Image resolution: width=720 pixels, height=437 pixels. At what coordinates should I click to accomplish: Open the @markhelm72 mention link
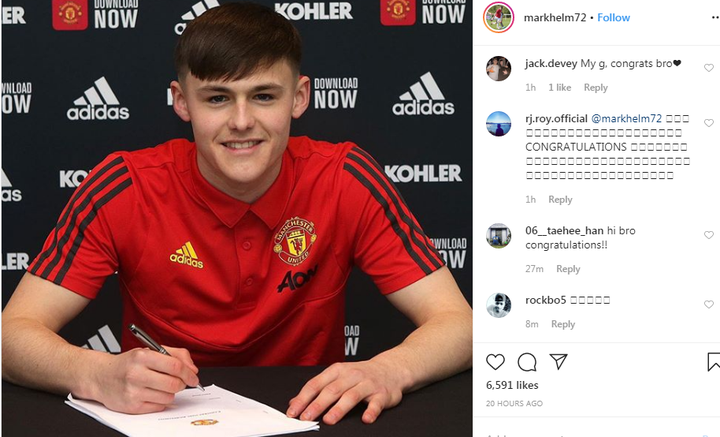click(x=626, y=118)
